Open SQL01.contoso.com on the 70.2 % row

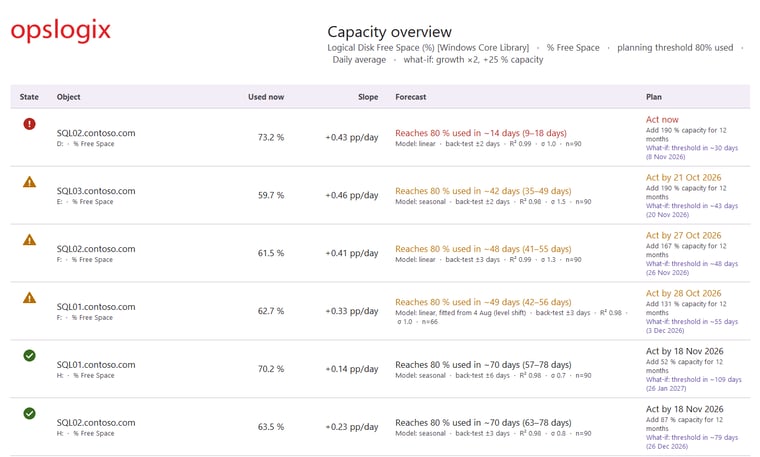click(x=96, y=364)
